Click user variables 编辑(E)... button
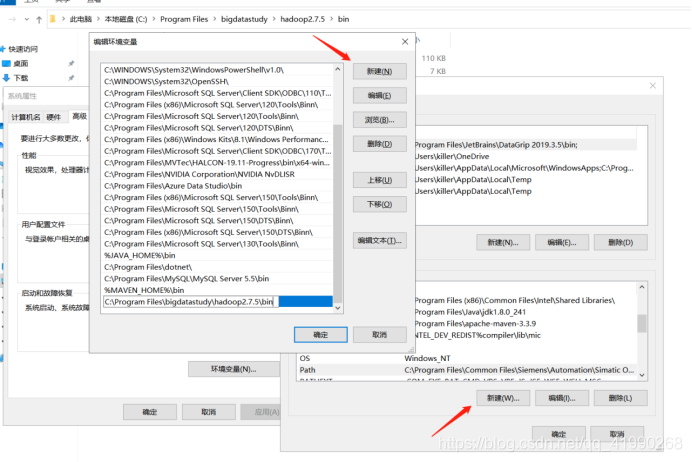Image resolution: width=692 pixels, height=462 pixels. 562,242
